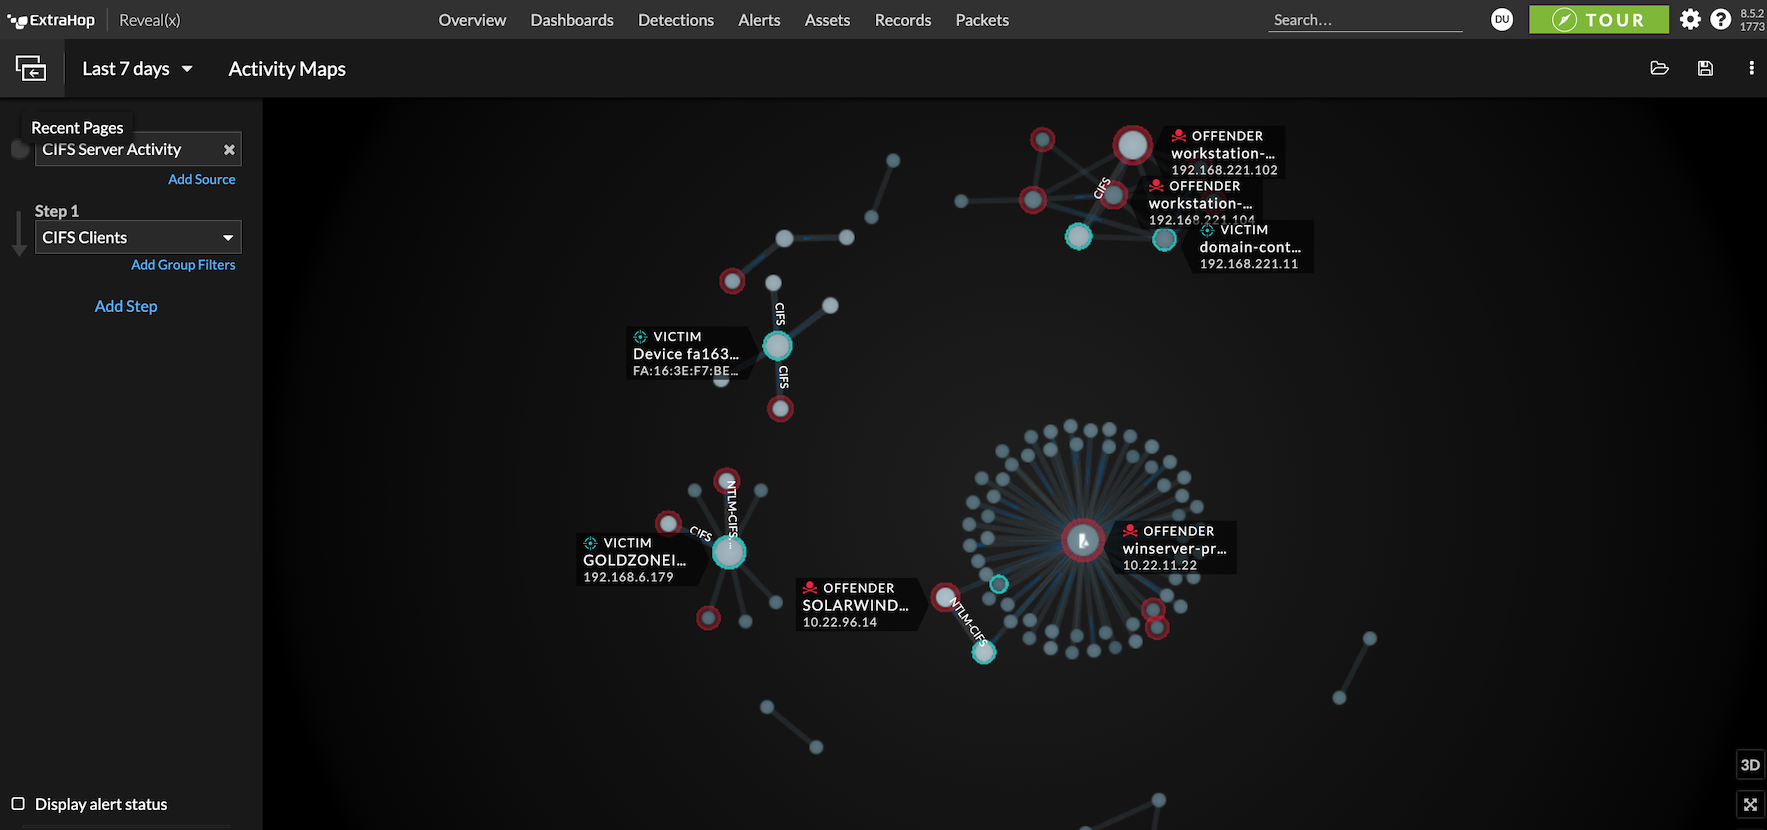Open the DU user account icon
The width and height of the screenshot is (1767, 830).
point(1502,19)
